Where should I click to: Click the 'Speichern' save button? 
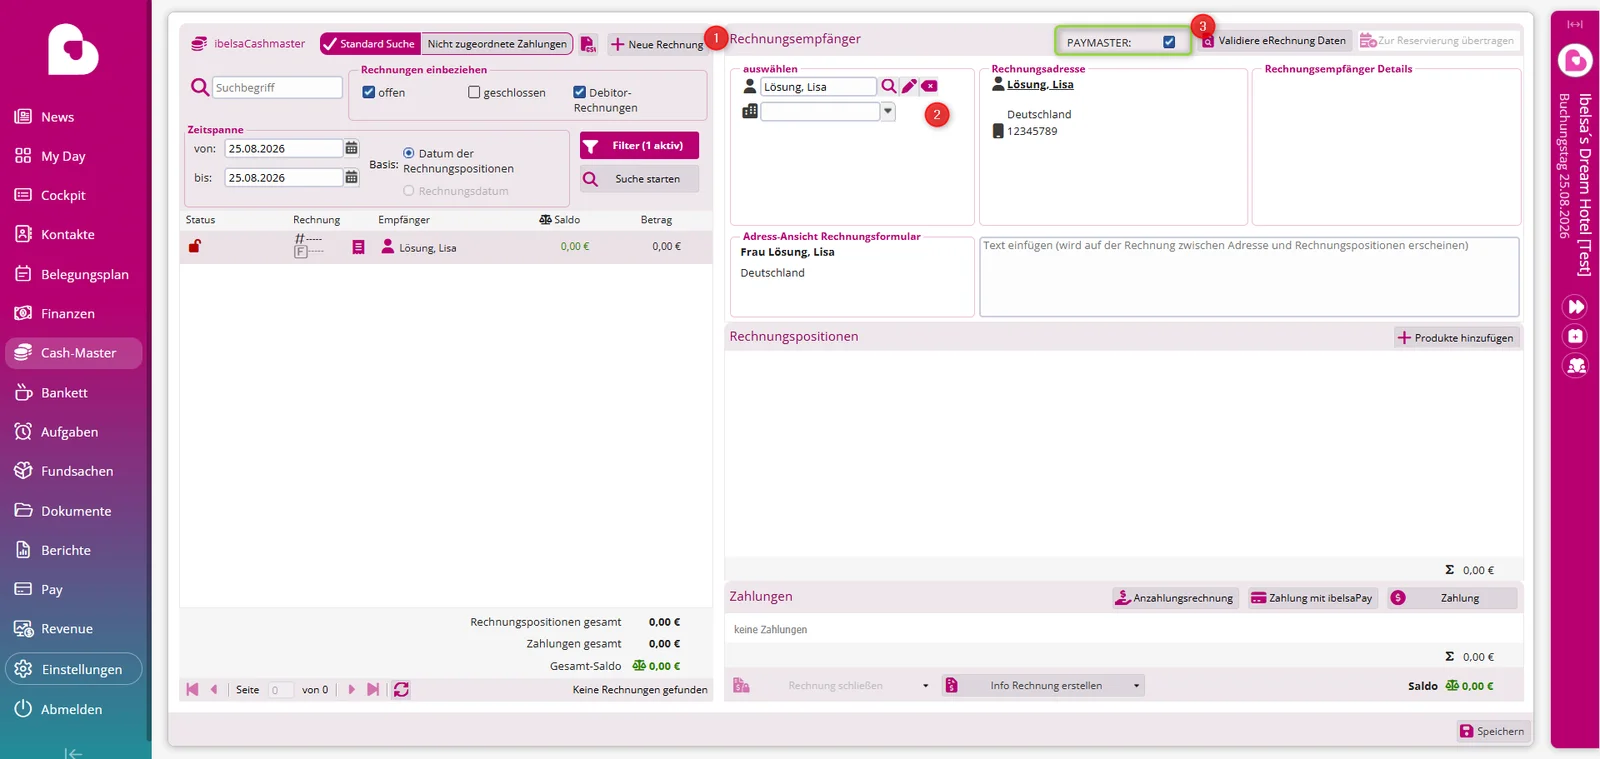(x=1492, y=731)
